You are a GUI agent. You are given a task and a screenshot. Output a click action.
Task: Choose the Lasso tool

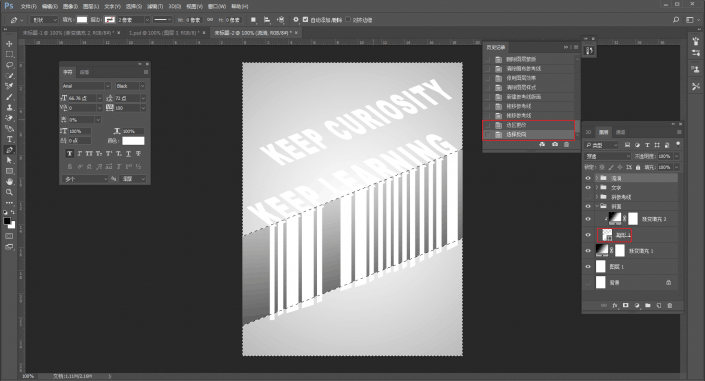click(9, 65)
